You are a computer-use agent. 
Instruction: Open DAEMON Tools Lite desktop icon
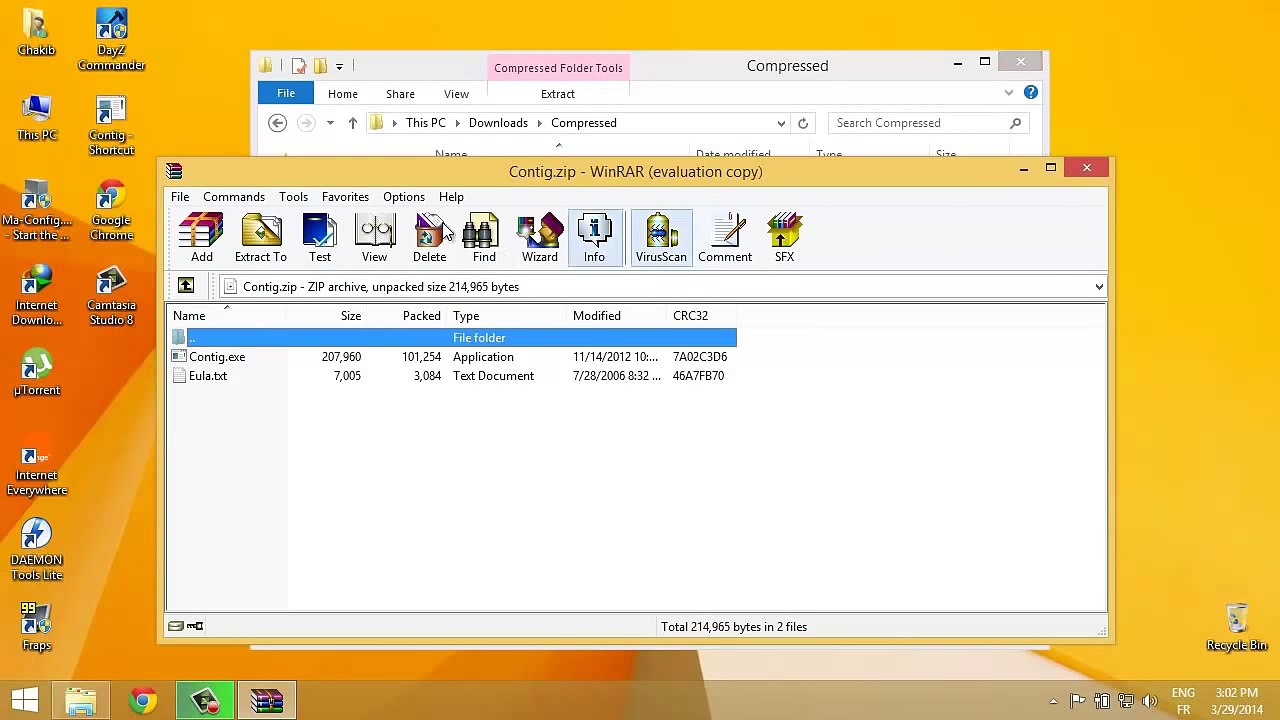pos(37,550)
